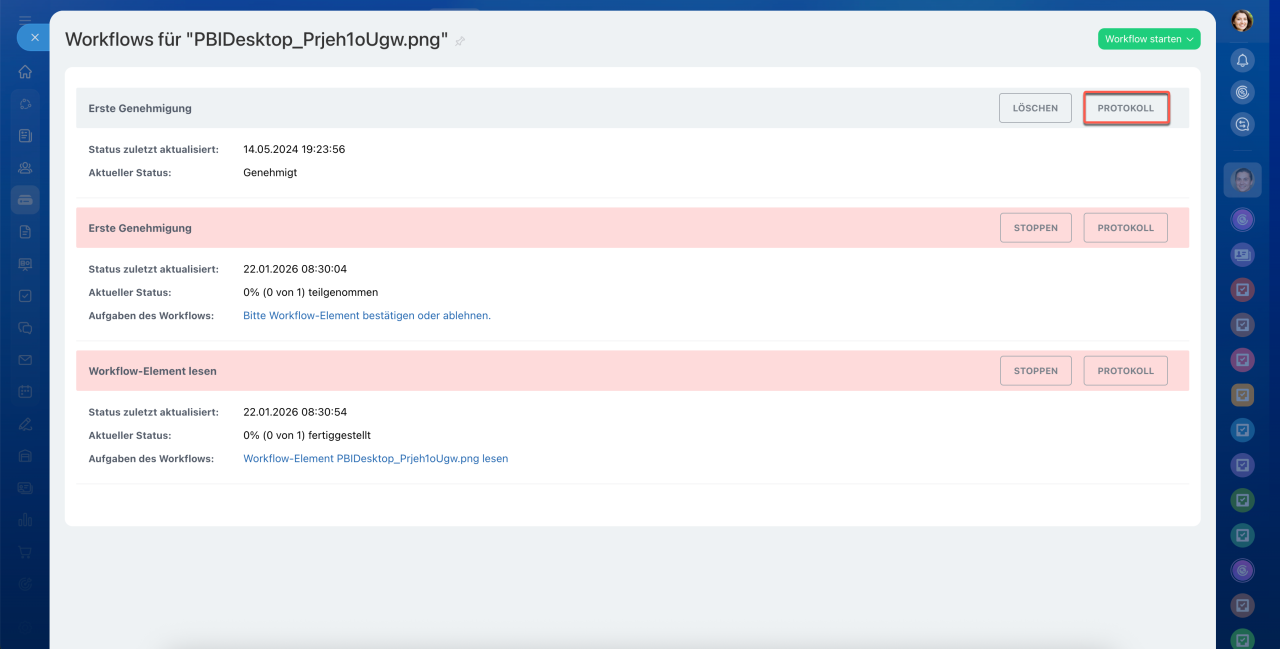The height and width of the screenshot is (649, 1280).
Task: Open PROTOKOLL of the approved Erste Genehmigung
Action: click(1126, 108)
